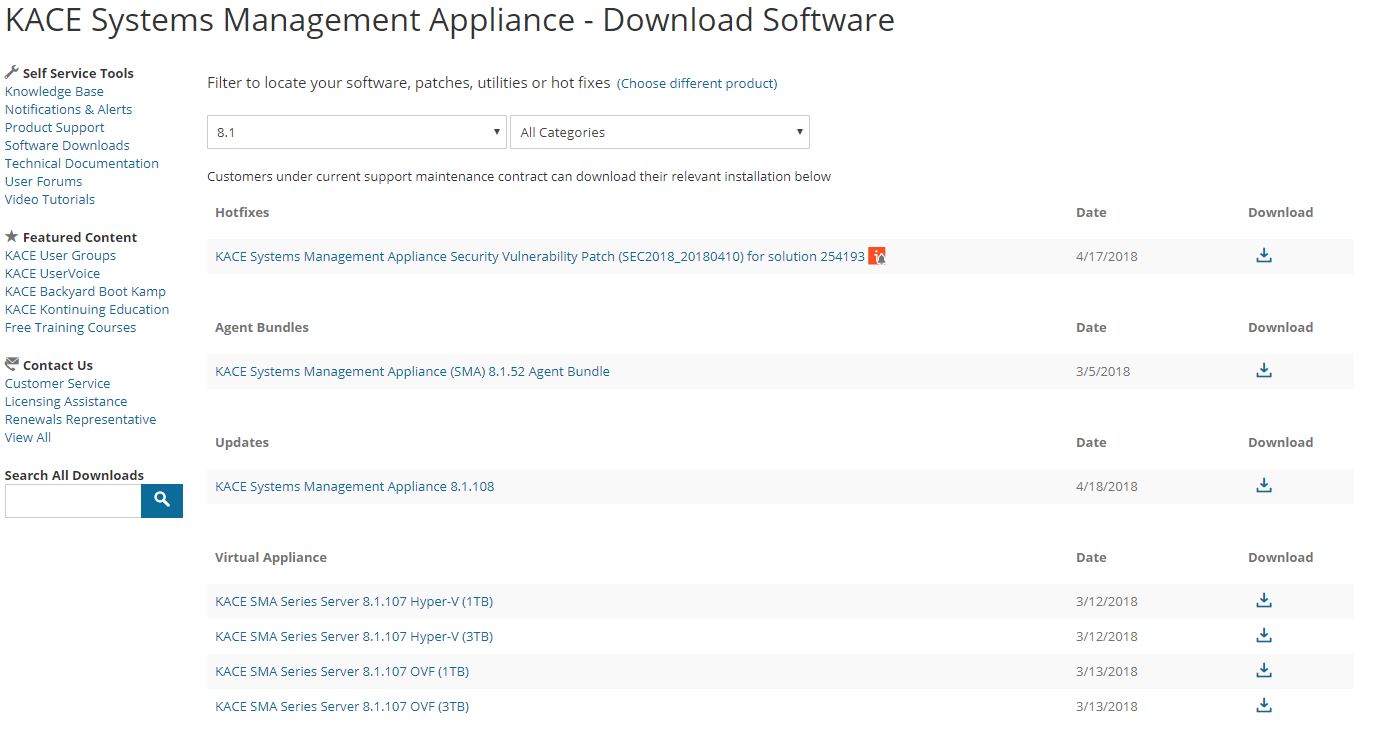Click the Download Software page title

(x=450, y=20)
